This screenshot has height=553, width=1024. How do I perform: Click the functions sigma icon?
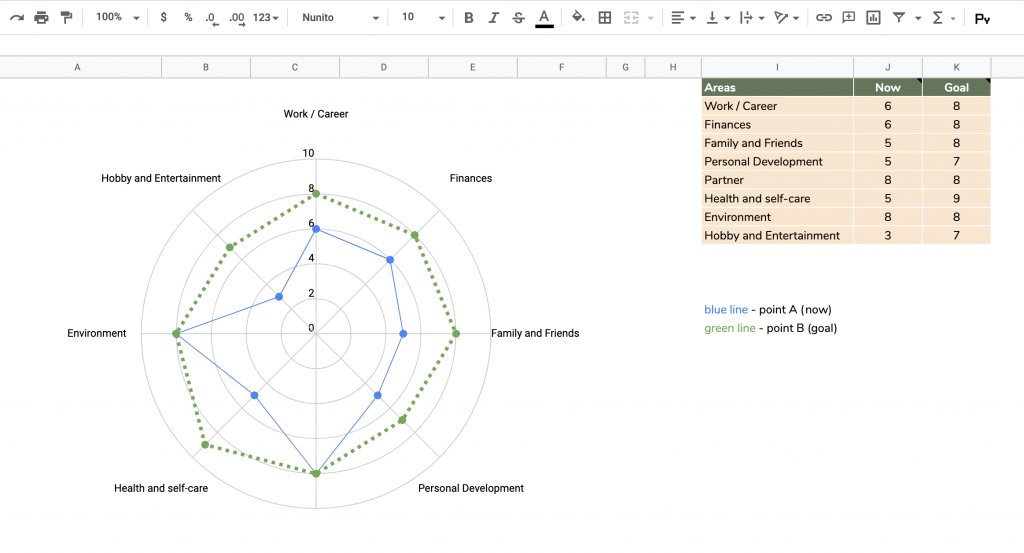click(938, 18)
